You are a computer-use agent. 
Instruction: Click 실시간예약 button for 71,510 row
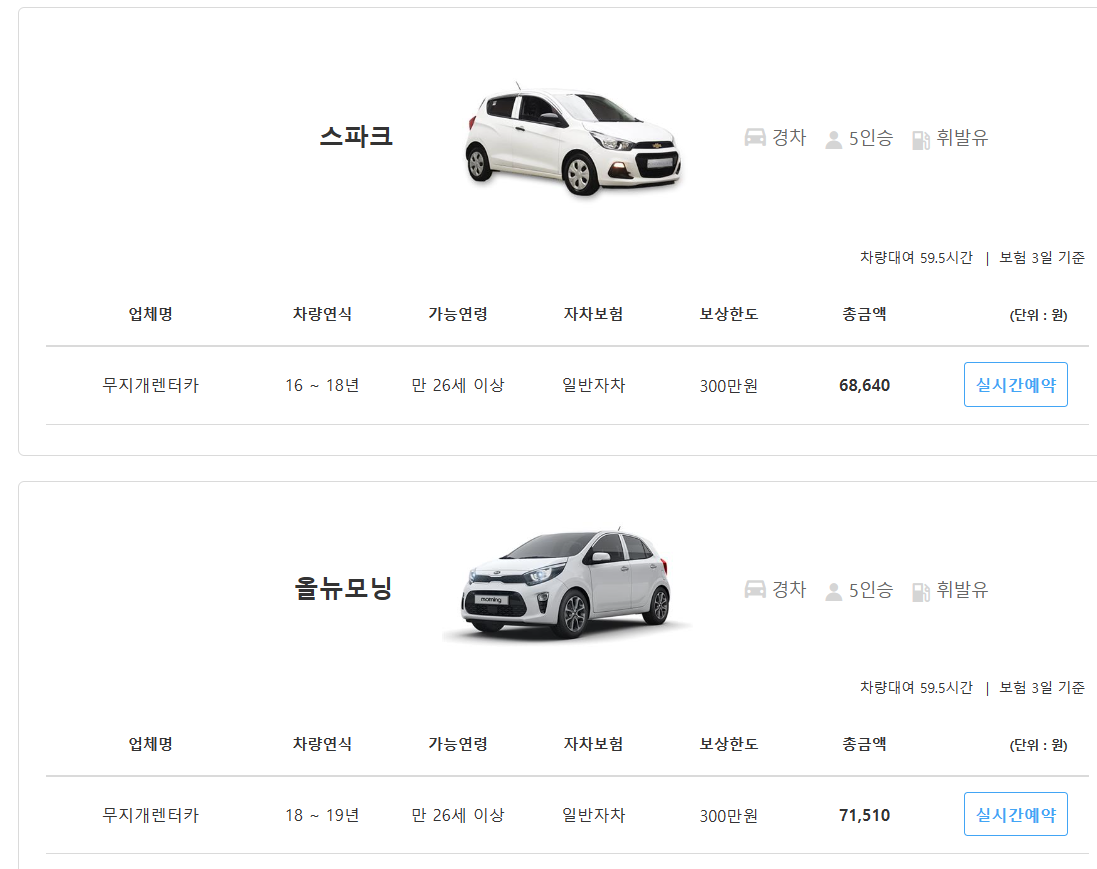(1016, 814)
